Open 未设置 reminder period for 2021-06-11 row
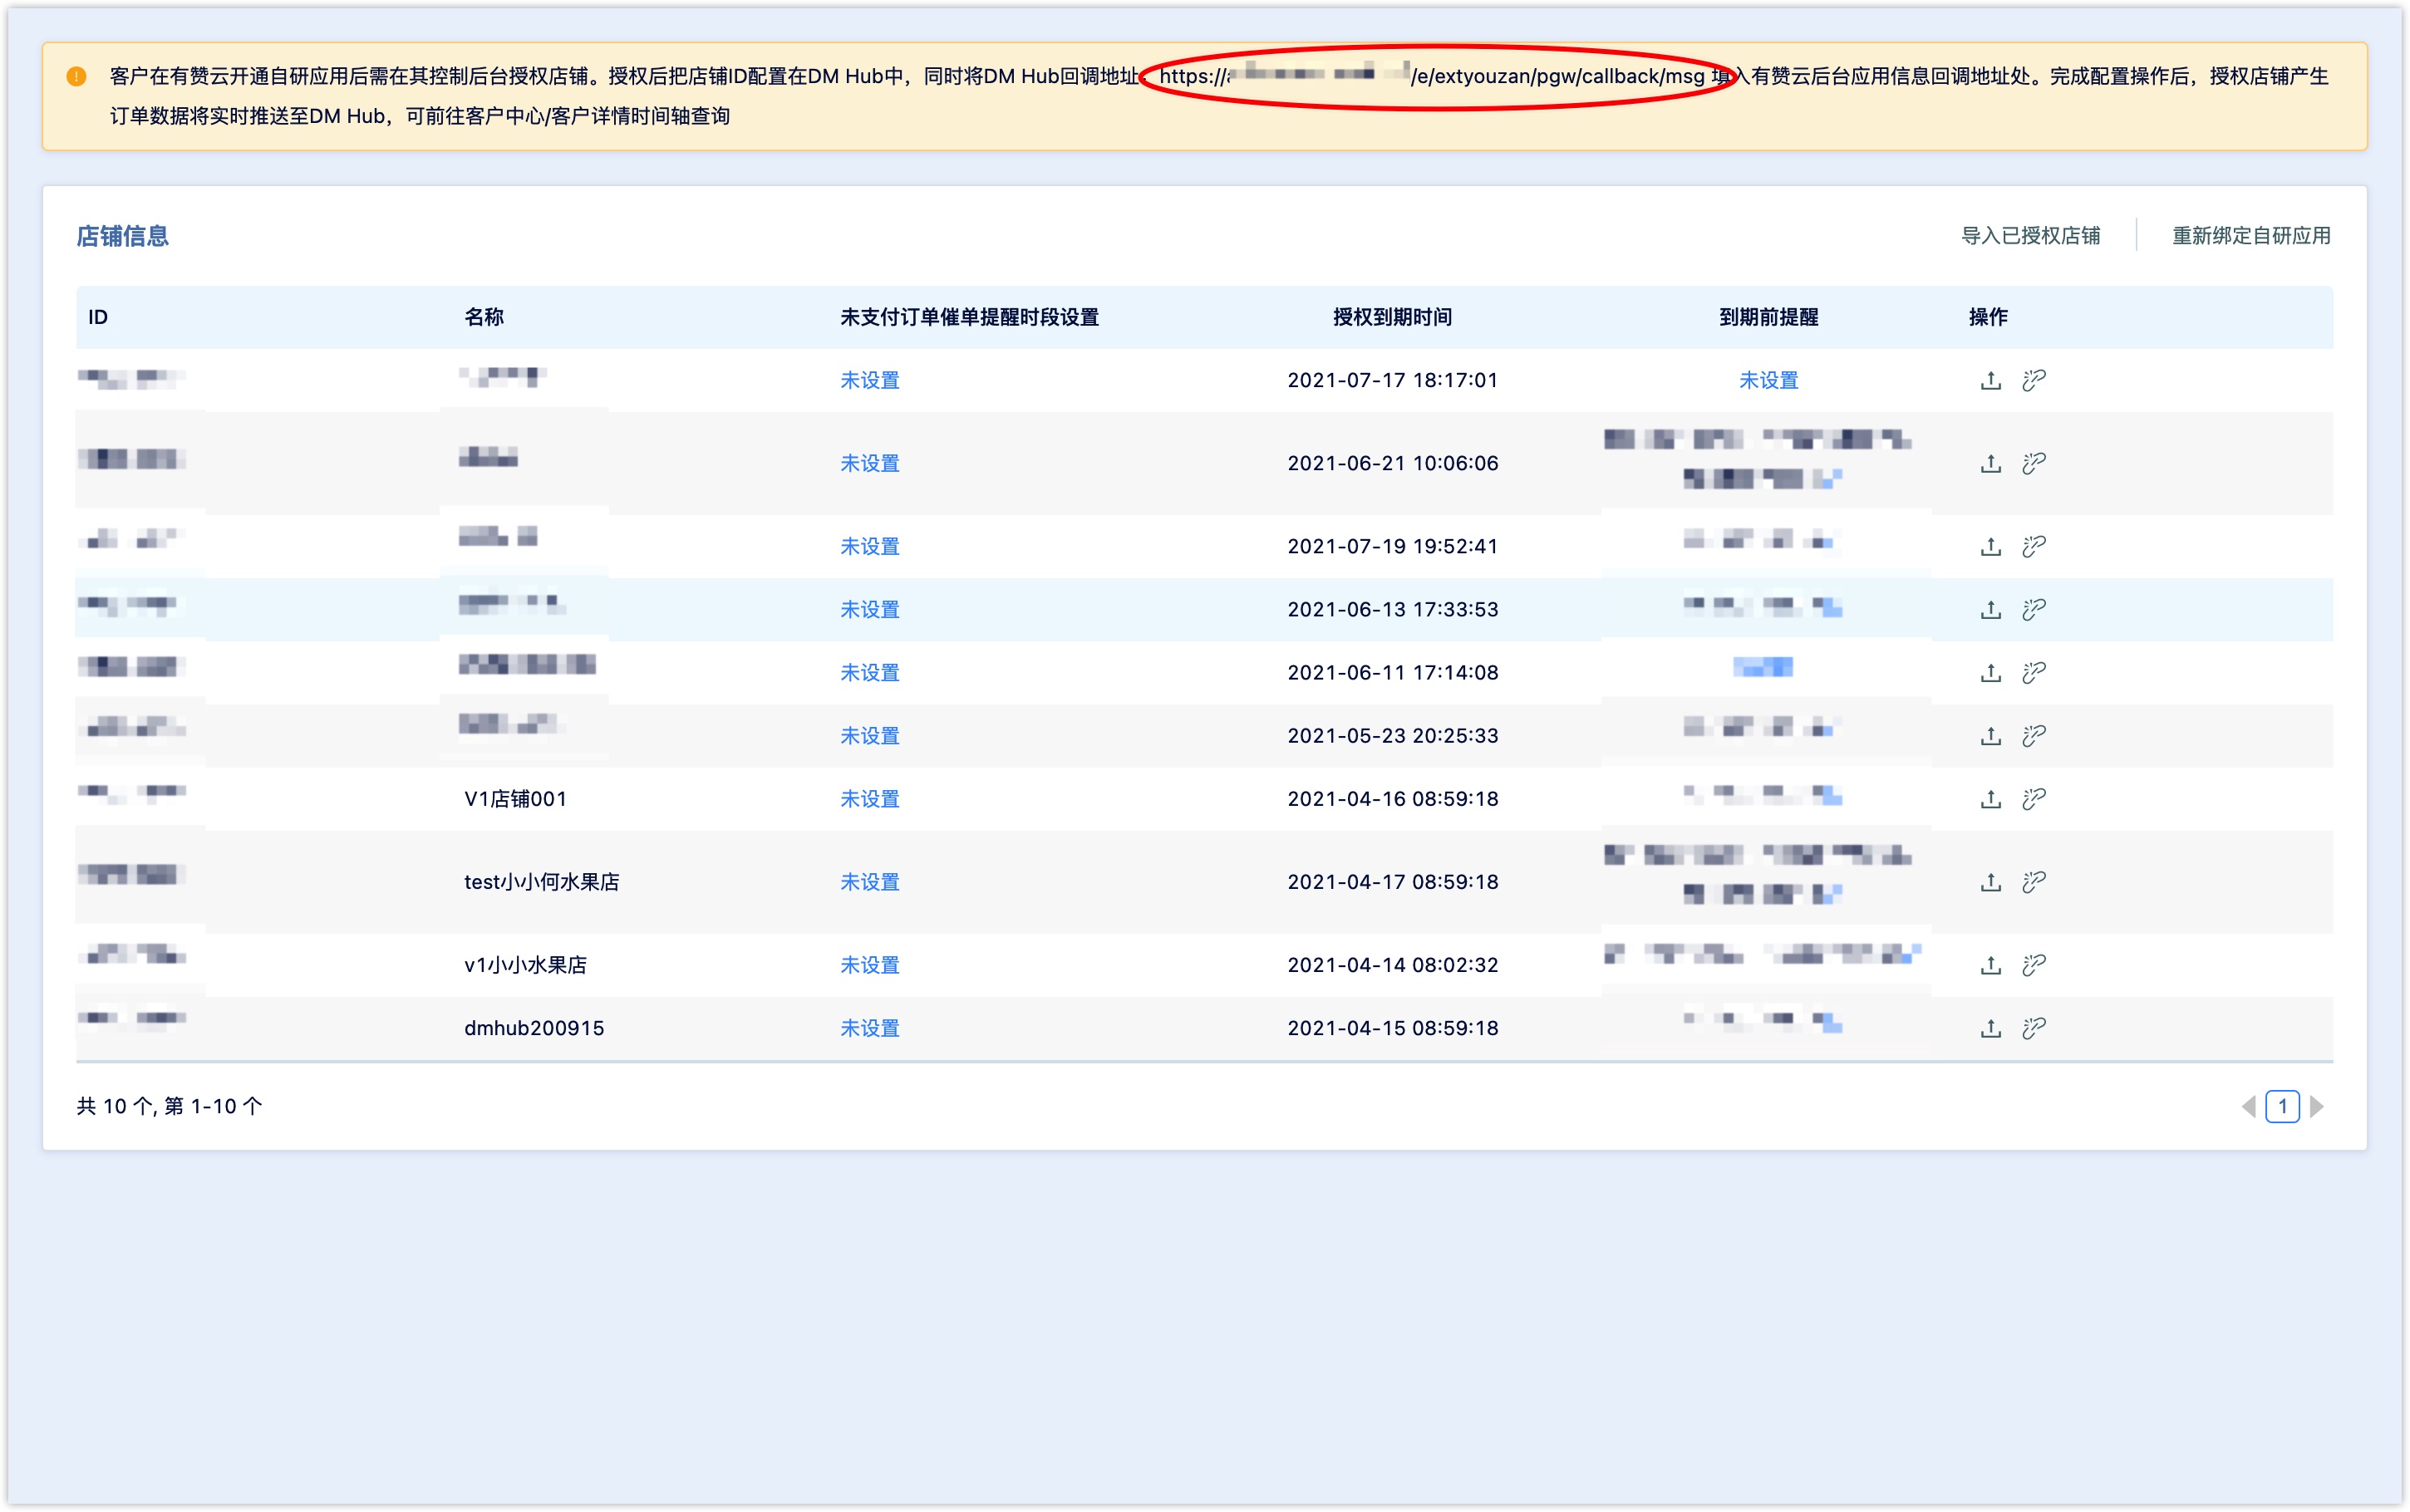 (869, 672)
